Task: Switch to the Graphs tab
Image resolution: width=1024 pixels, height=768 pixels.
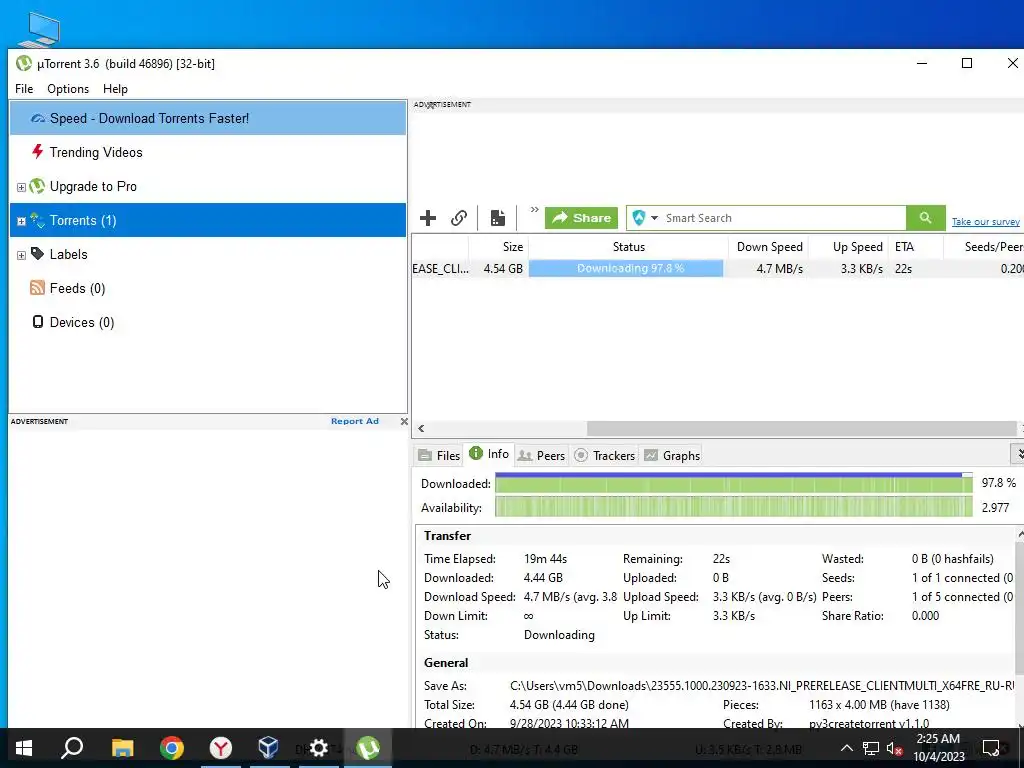Action: (672, 455)
